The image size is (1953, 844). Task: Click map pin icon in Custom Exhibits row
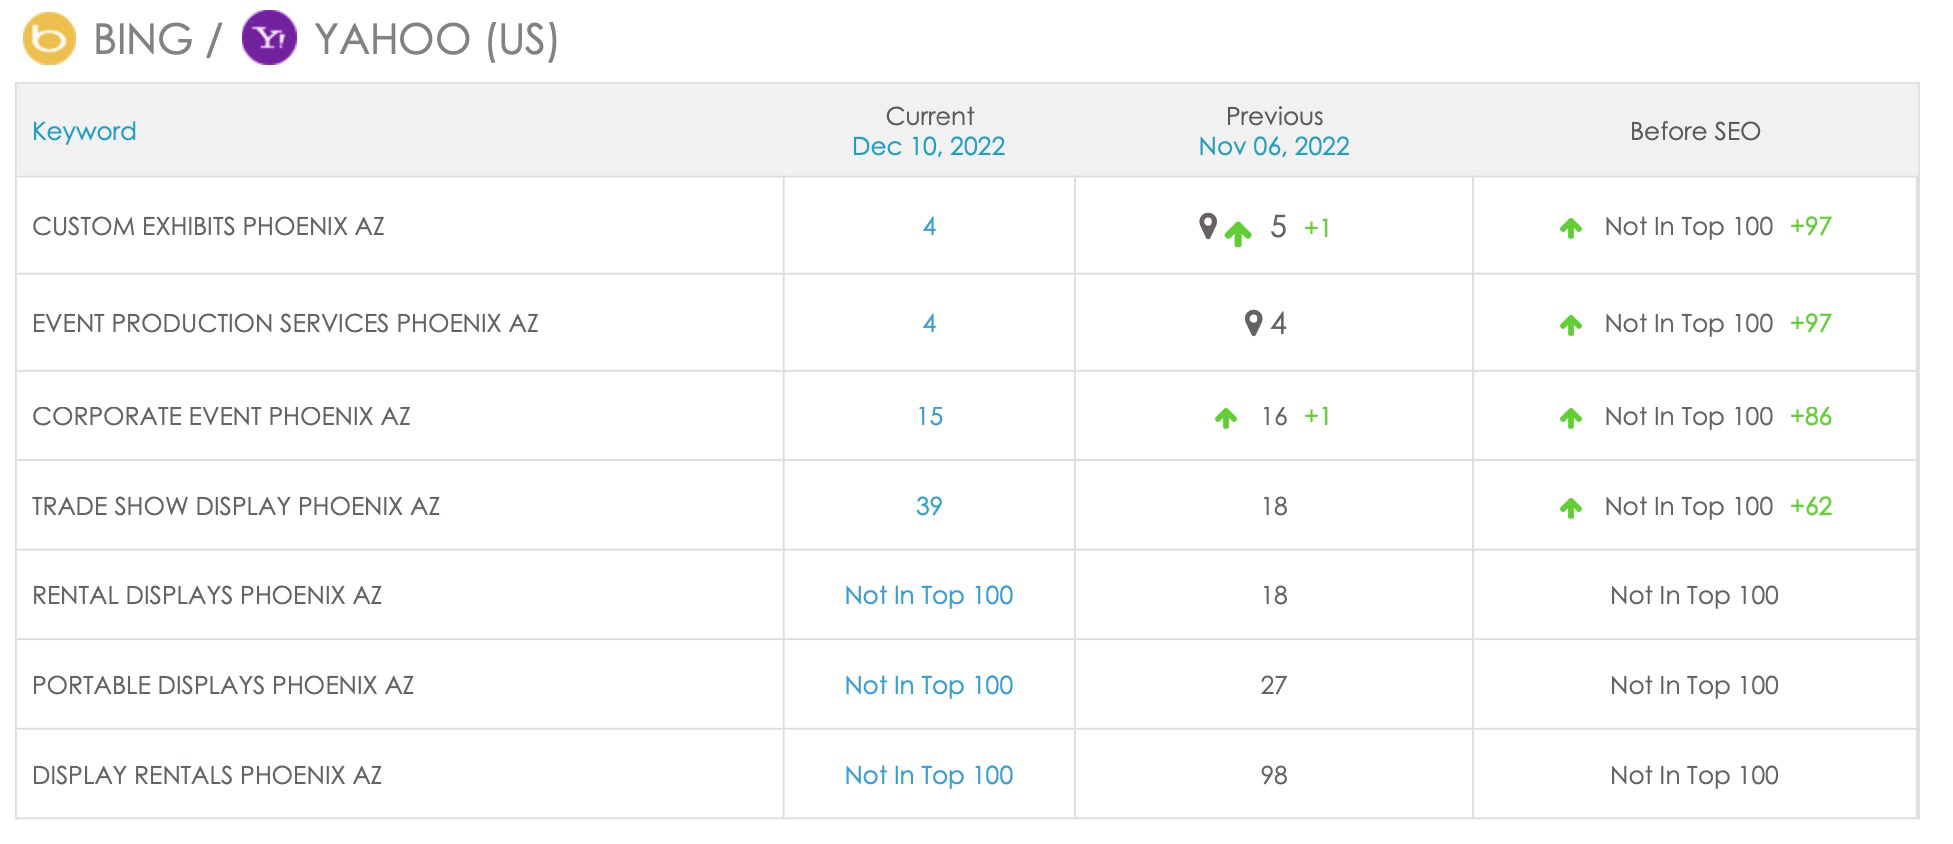(x=1208, y=226)
